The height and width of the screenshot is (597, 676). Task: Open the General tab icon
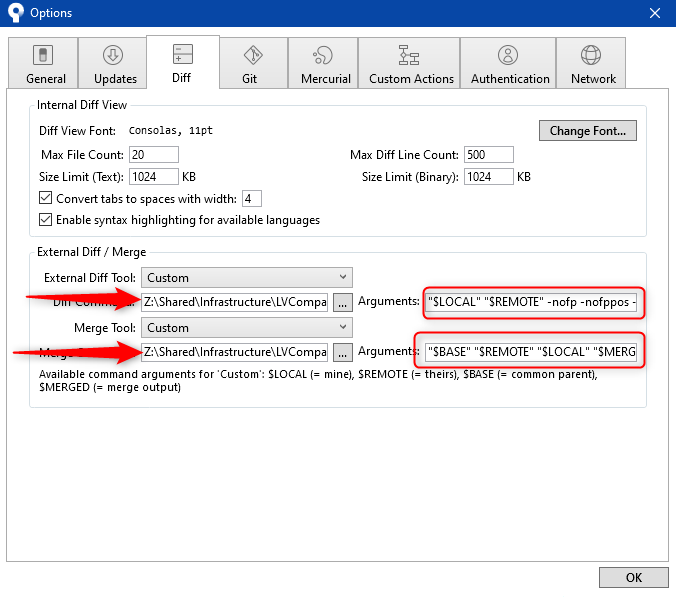click(x=45, y=56)
